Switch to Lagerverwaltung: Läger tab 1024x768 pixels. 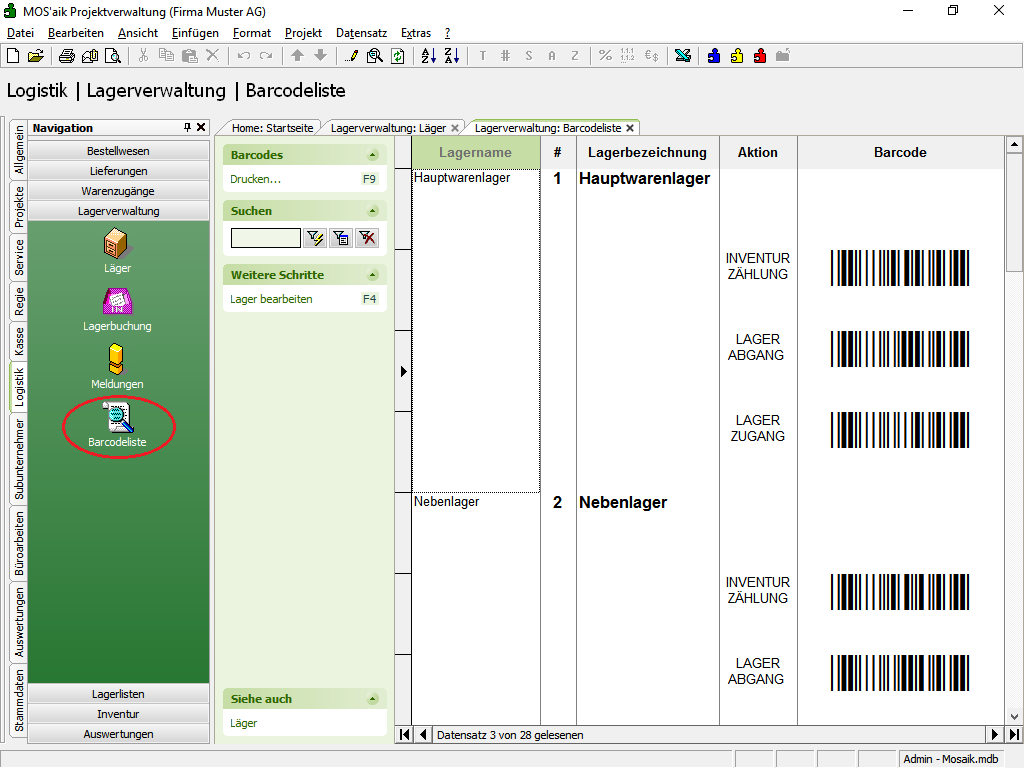point(388,128)
